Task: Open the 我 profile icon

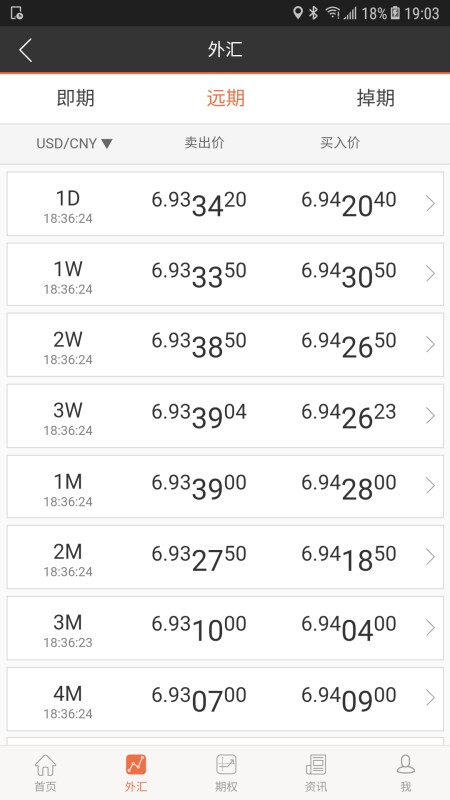Action: point(406,765)
